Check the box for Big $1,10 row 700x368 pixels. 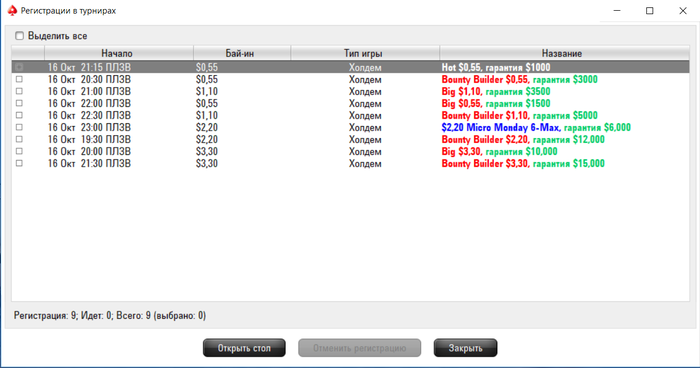coord(19,92)
